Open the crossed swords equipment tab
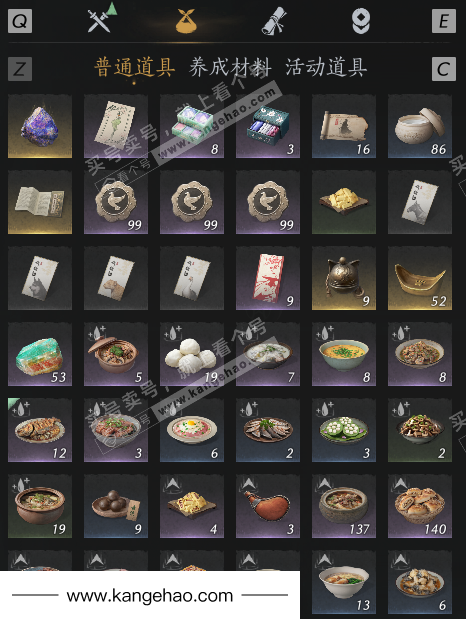 [x=100, y=19]
